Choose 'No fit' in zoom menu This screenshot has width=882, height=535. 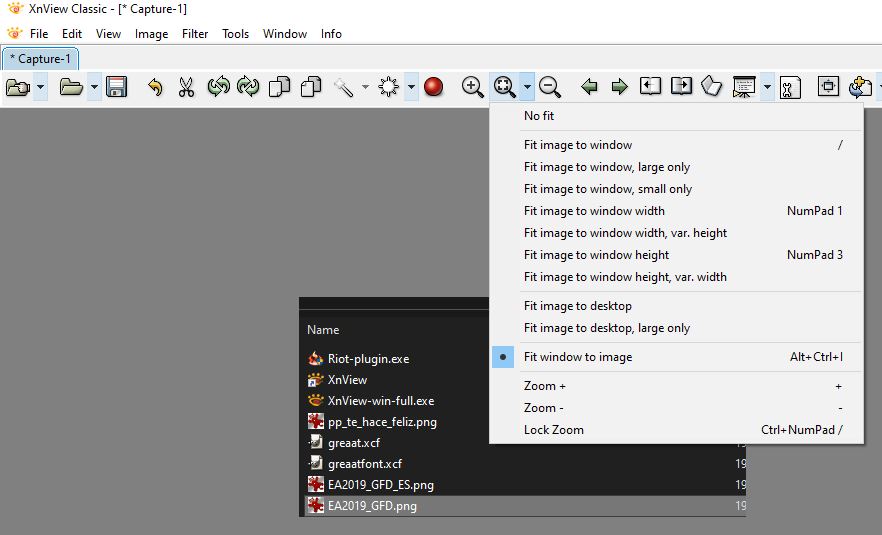point(539,116)
